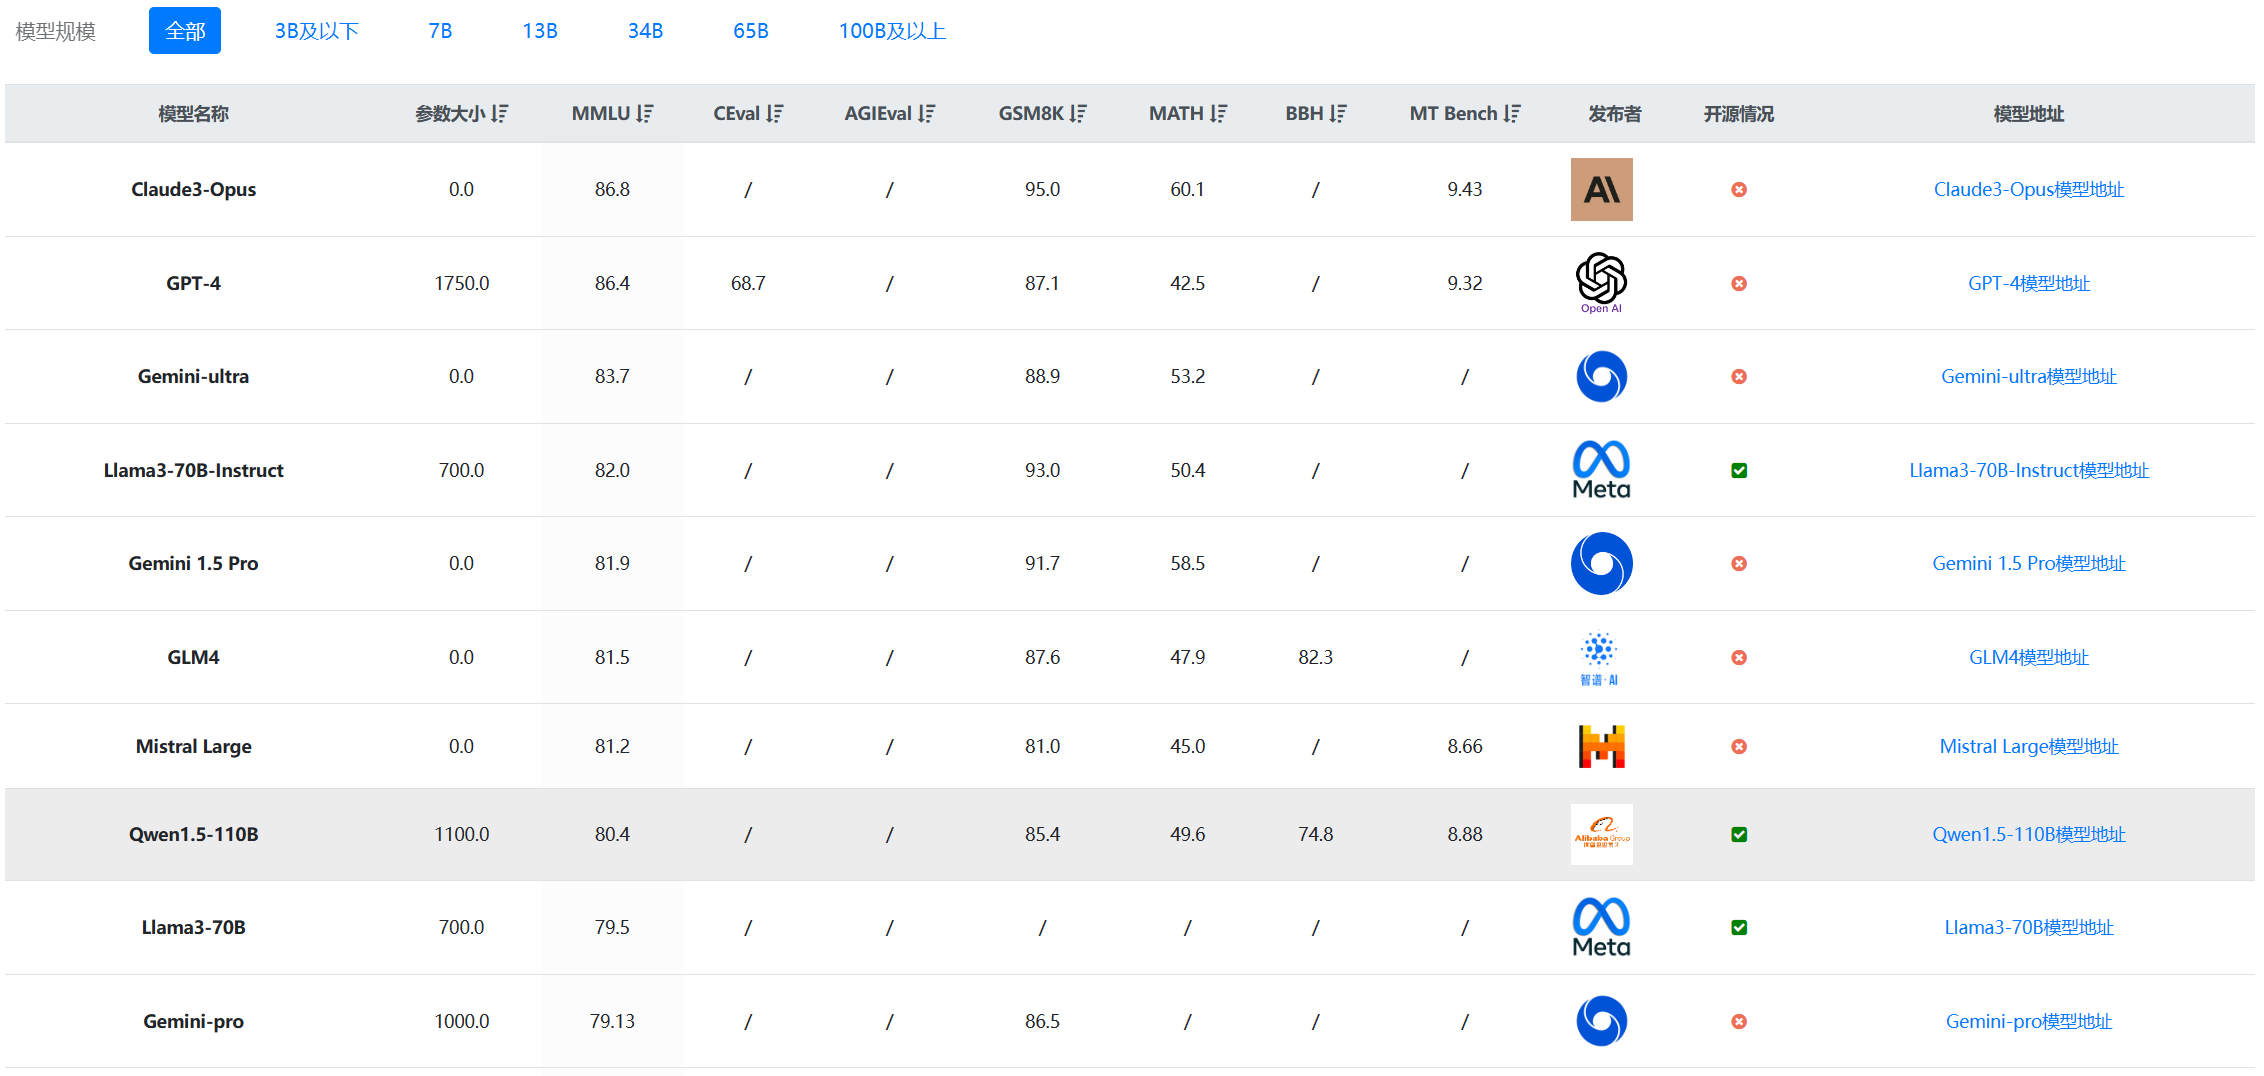Filter models by 13B size
This screenshot has height=1076, width=2264.
pos(540,31)
